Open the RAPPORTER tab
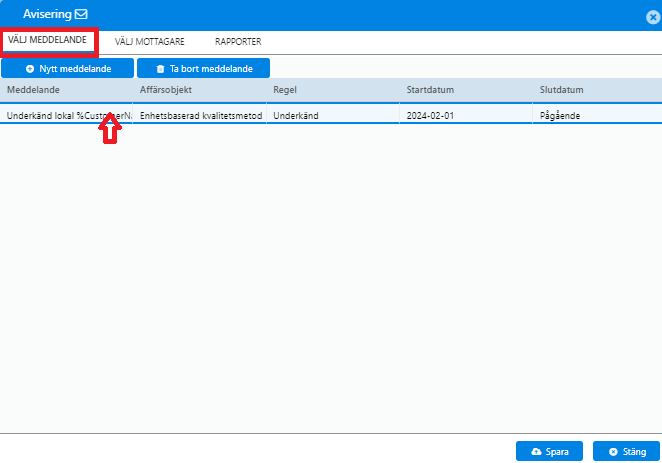 click(x=238, y=42)
